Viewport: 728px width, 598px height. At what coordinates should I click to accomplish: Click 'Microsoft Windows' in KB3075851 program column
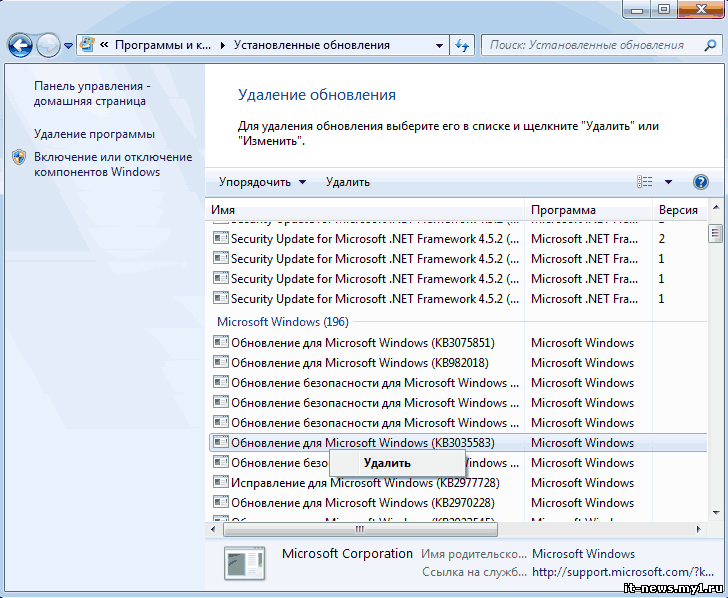(583, 343)
